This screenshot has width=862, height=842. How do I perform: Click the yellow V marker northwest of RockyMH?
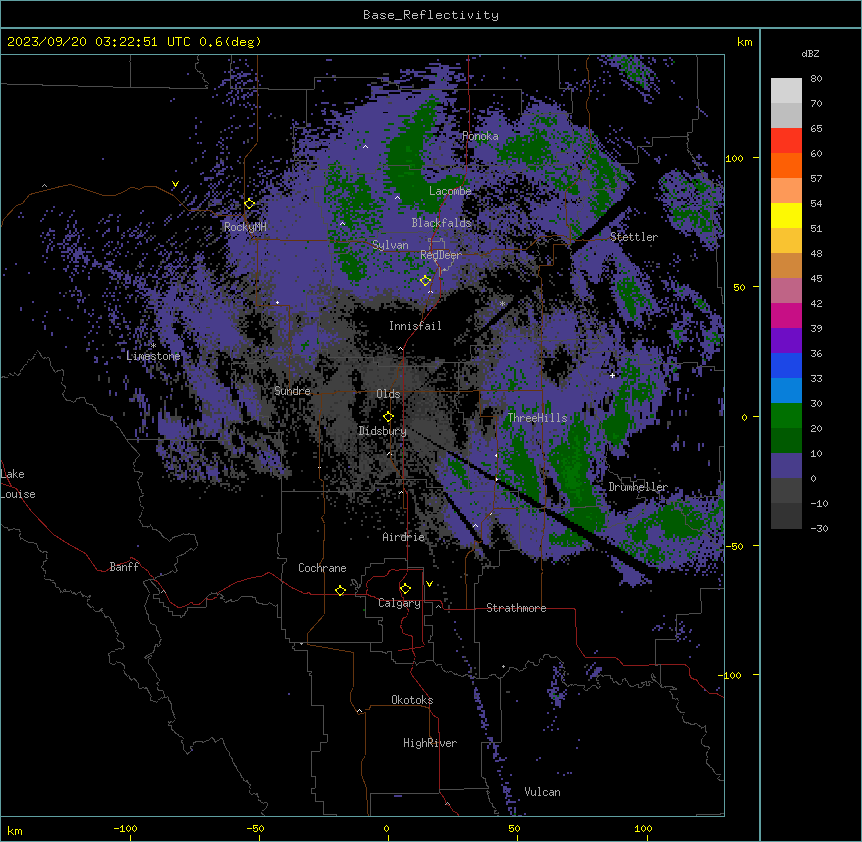[175, 184]
